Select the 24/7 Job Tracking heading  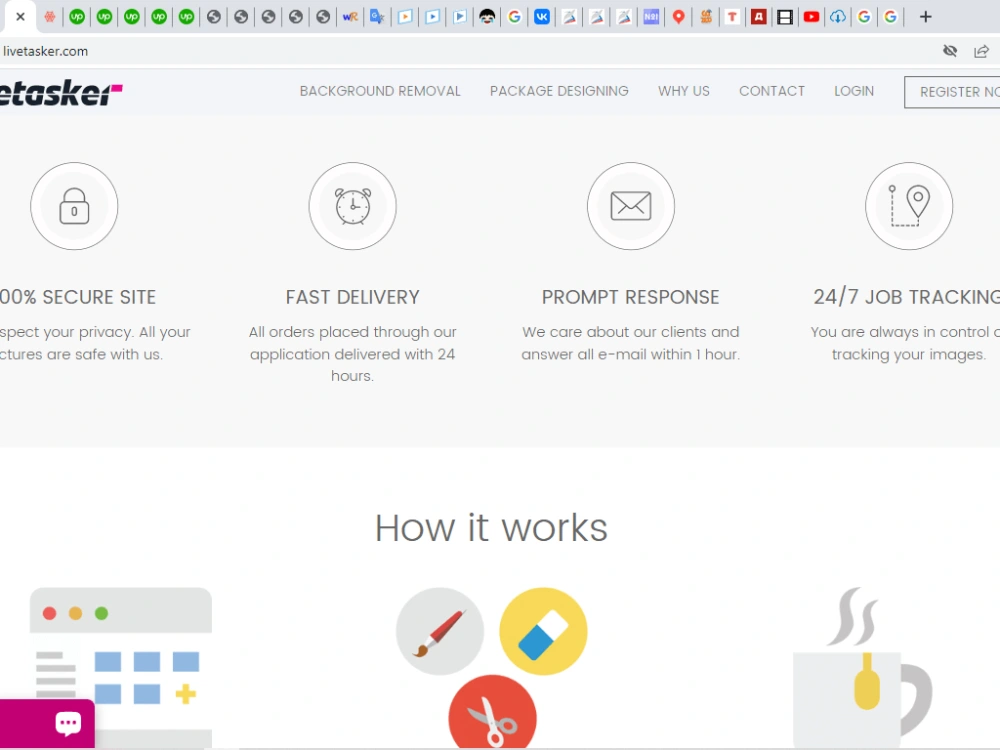coord(906,297)
